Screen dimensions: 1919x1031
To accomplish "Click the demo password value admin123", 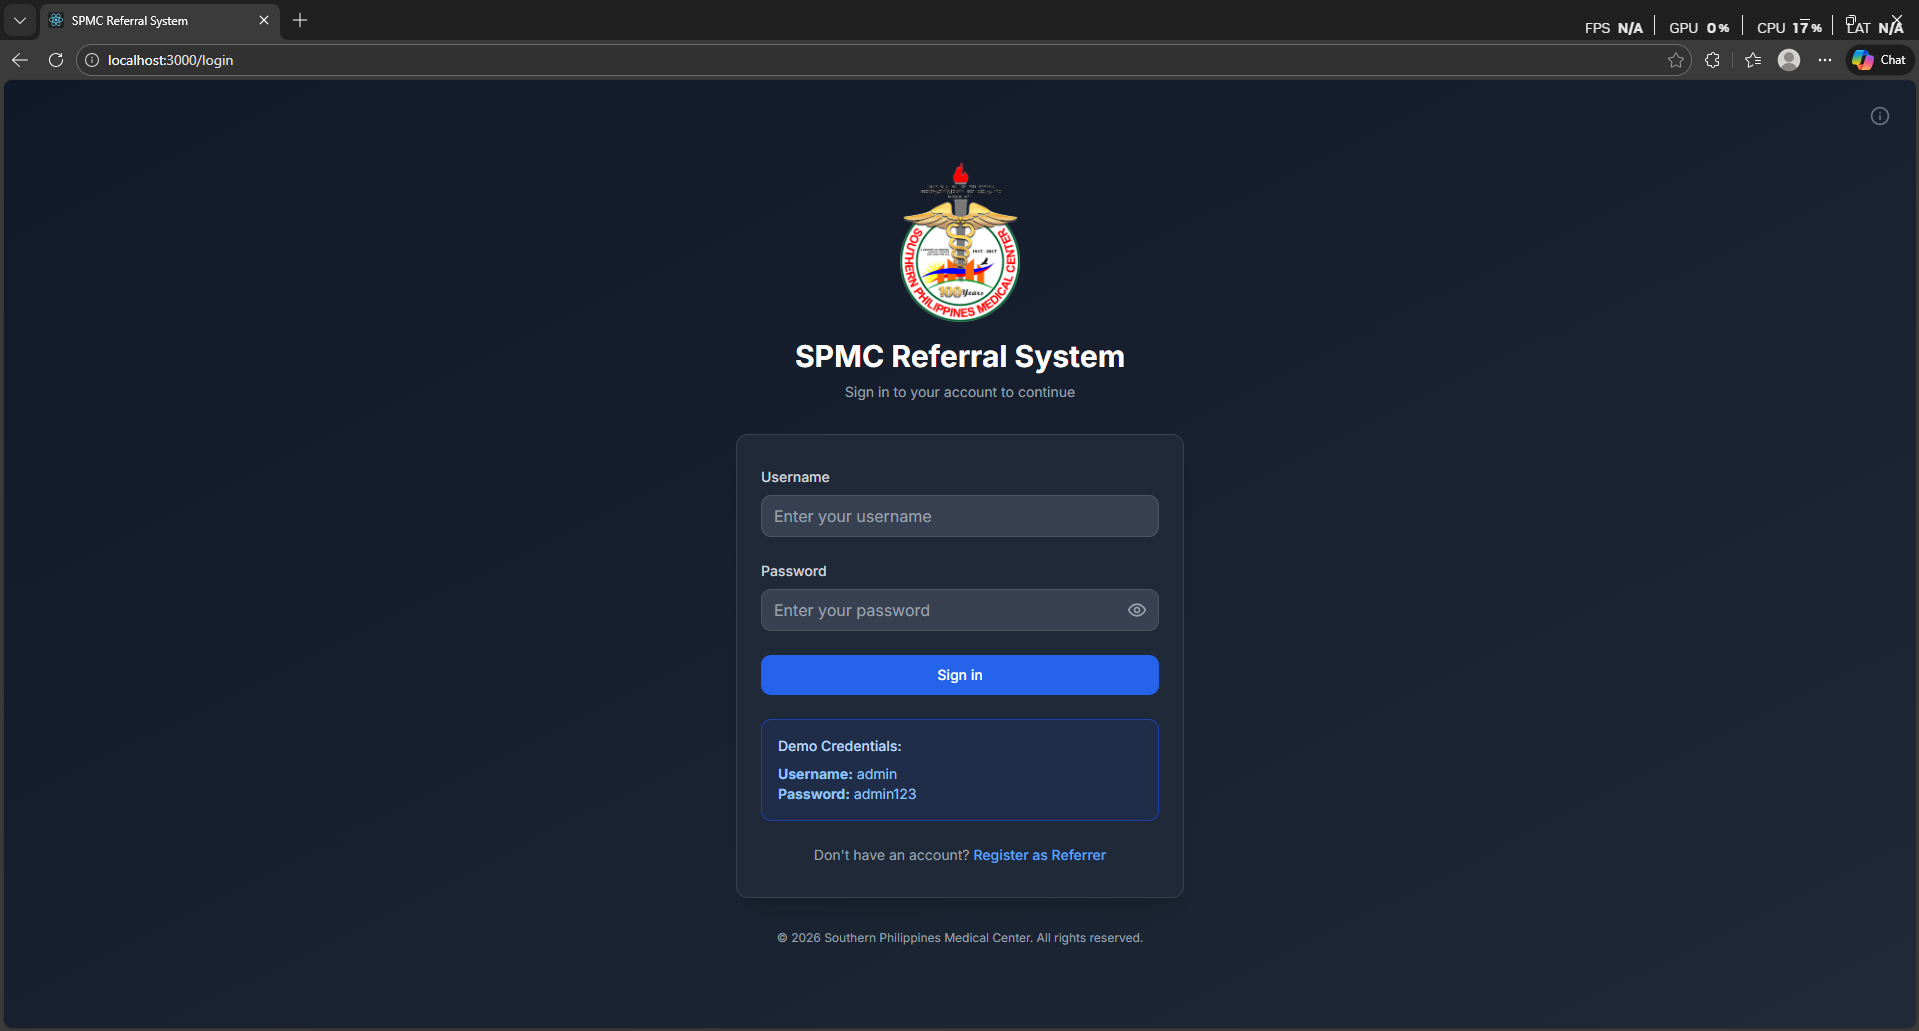I will coord(885,794).
